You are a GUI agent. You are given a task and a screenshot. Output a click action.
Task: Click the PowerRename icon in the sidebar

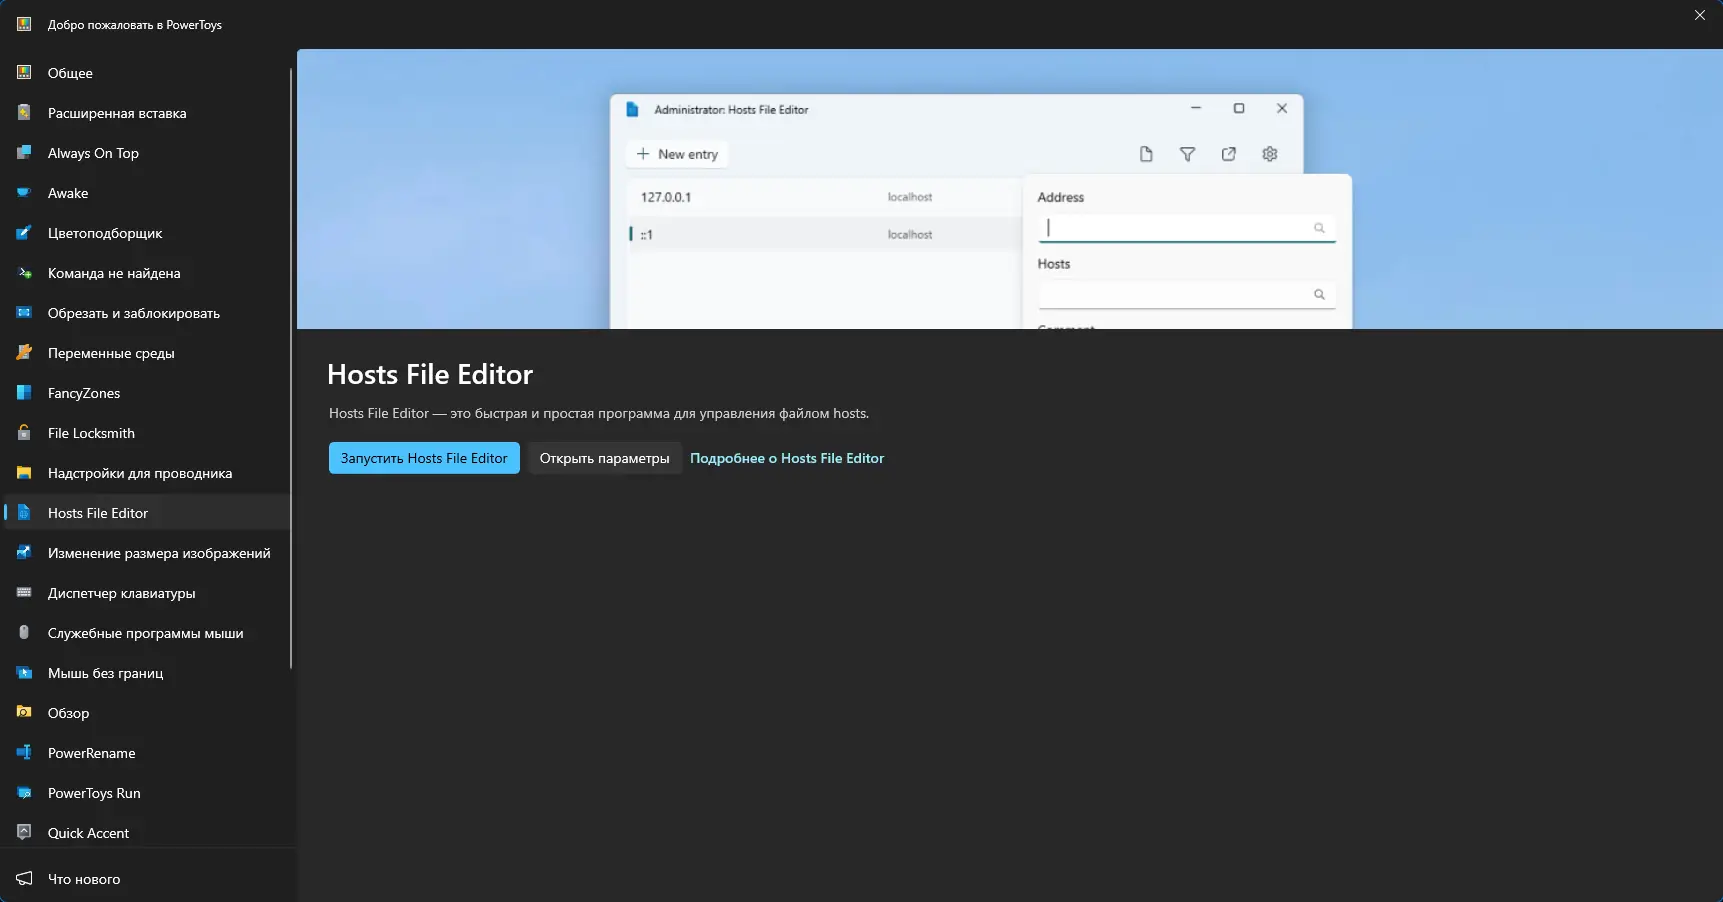24,753
